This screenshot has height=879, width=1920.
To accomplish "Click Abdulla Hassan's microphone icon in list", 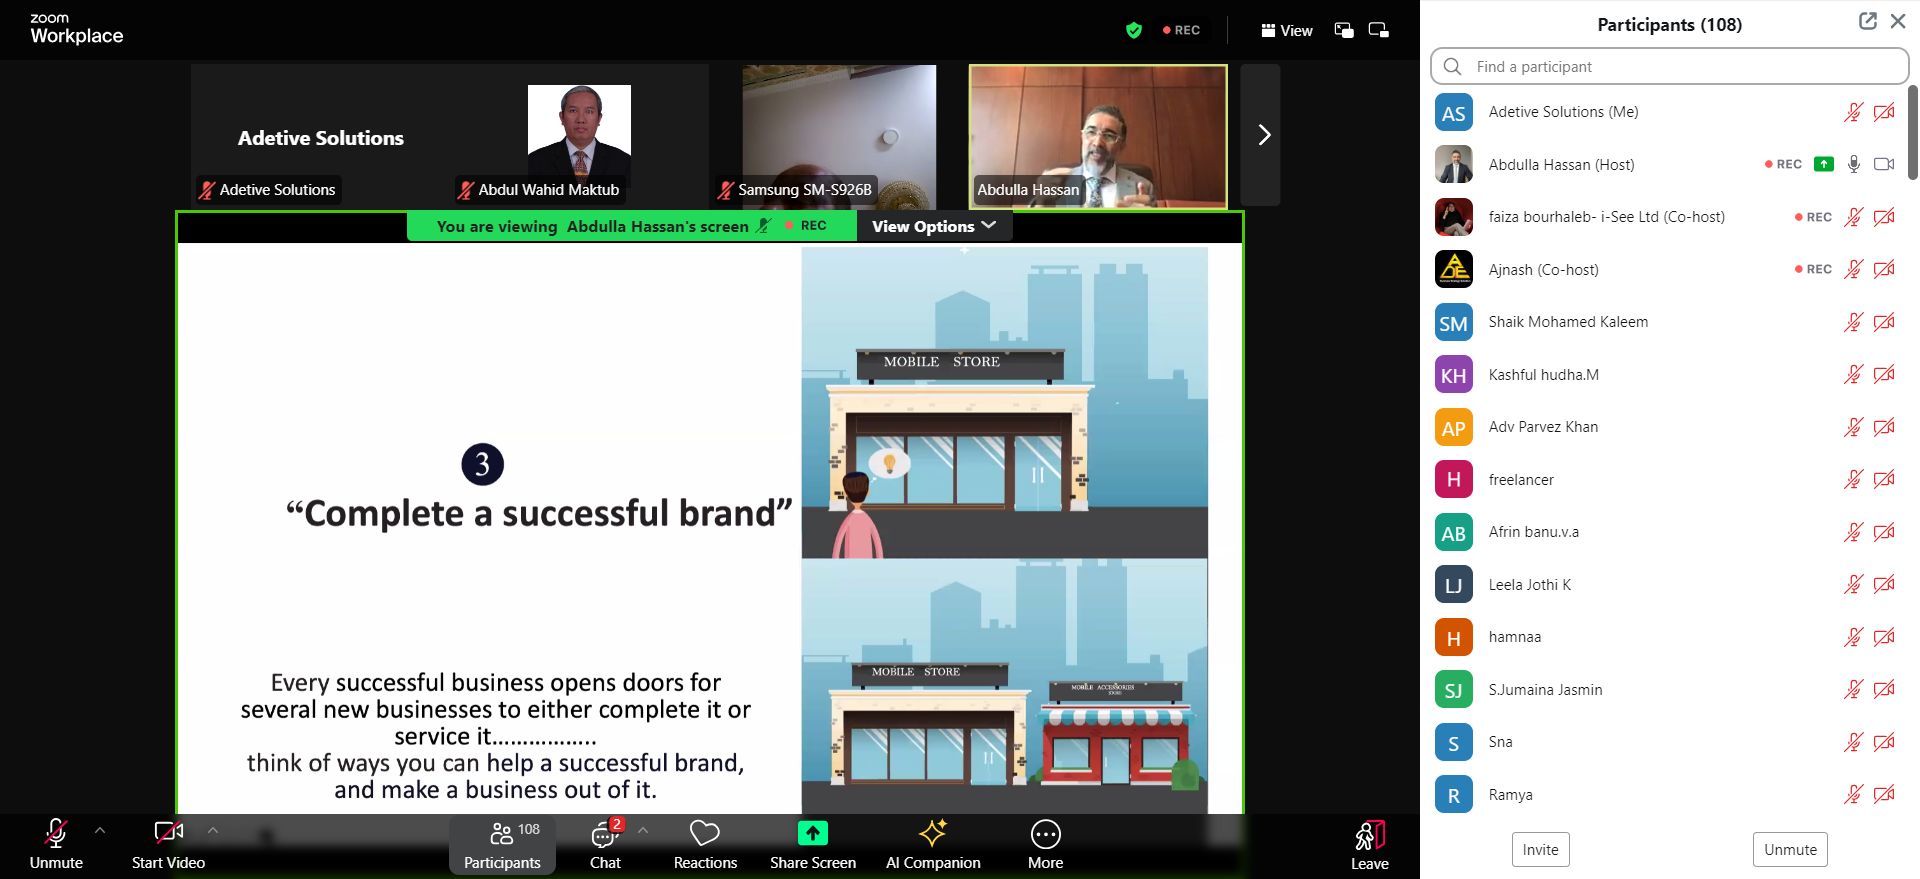I will [x=1853, y=164].
